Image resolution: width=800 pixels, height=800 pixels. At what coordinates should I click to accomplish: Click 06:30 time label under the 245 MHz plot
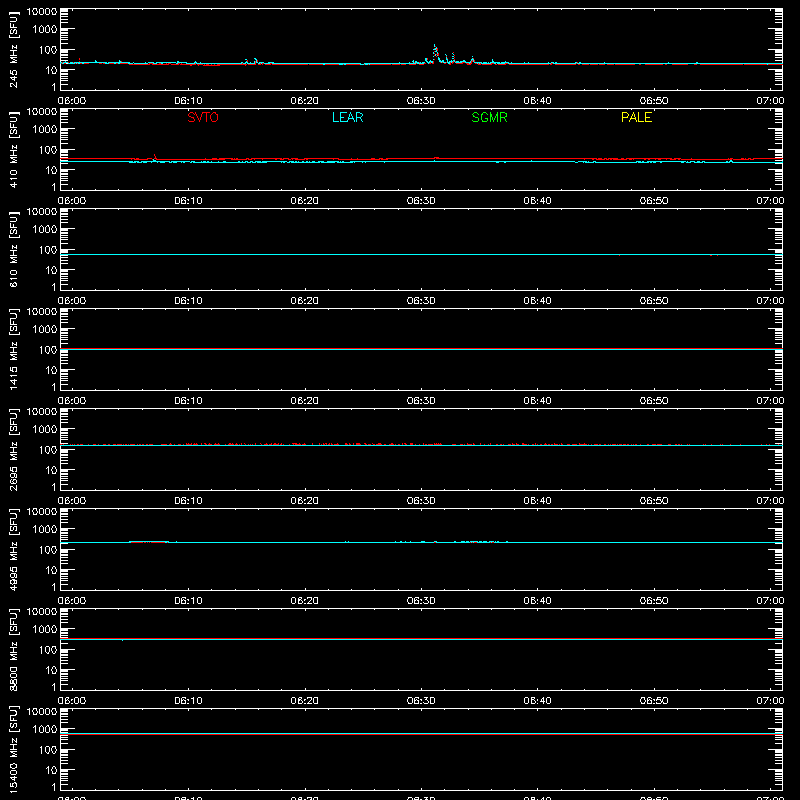(x=421, y=101)
